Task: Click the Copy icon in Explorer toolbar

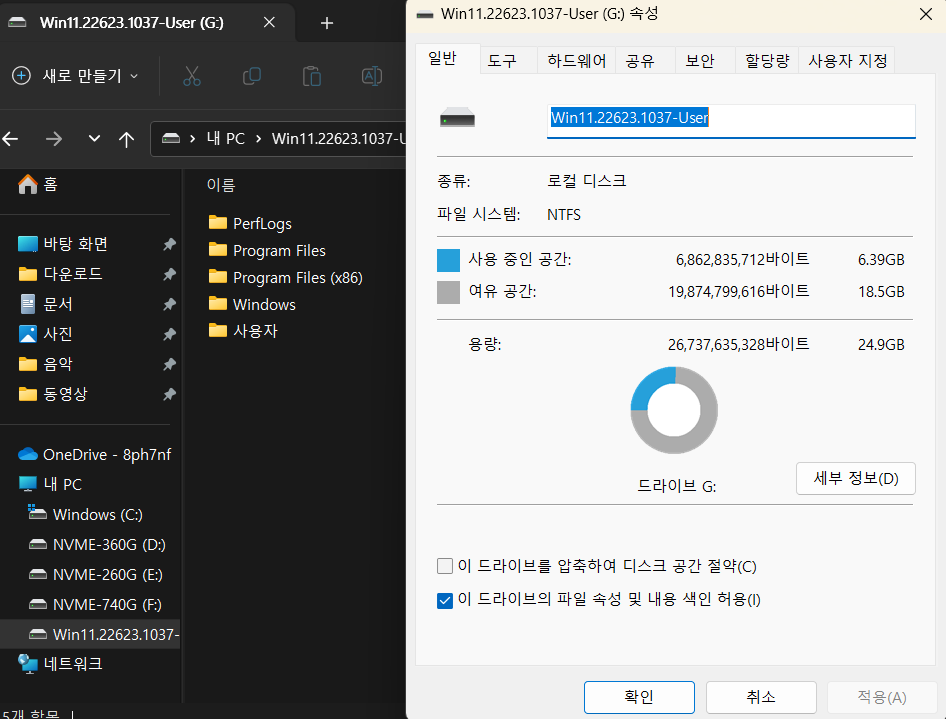Action: coord(252,76)
